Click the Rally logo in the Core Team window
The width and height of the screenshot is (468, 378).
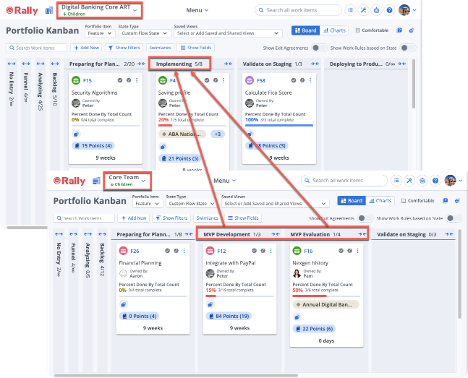tap(69, 181)
